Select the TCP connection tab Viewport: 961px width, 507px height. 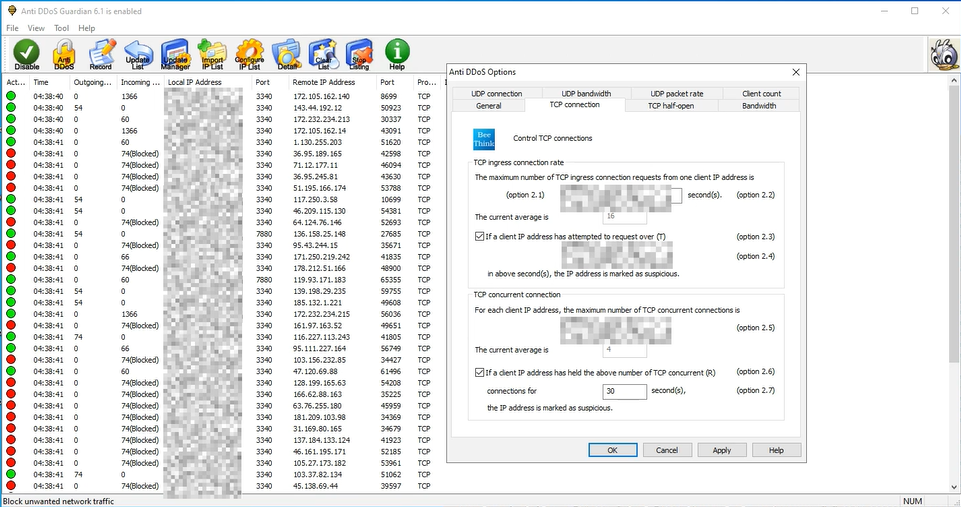click(x=574, y=105)
